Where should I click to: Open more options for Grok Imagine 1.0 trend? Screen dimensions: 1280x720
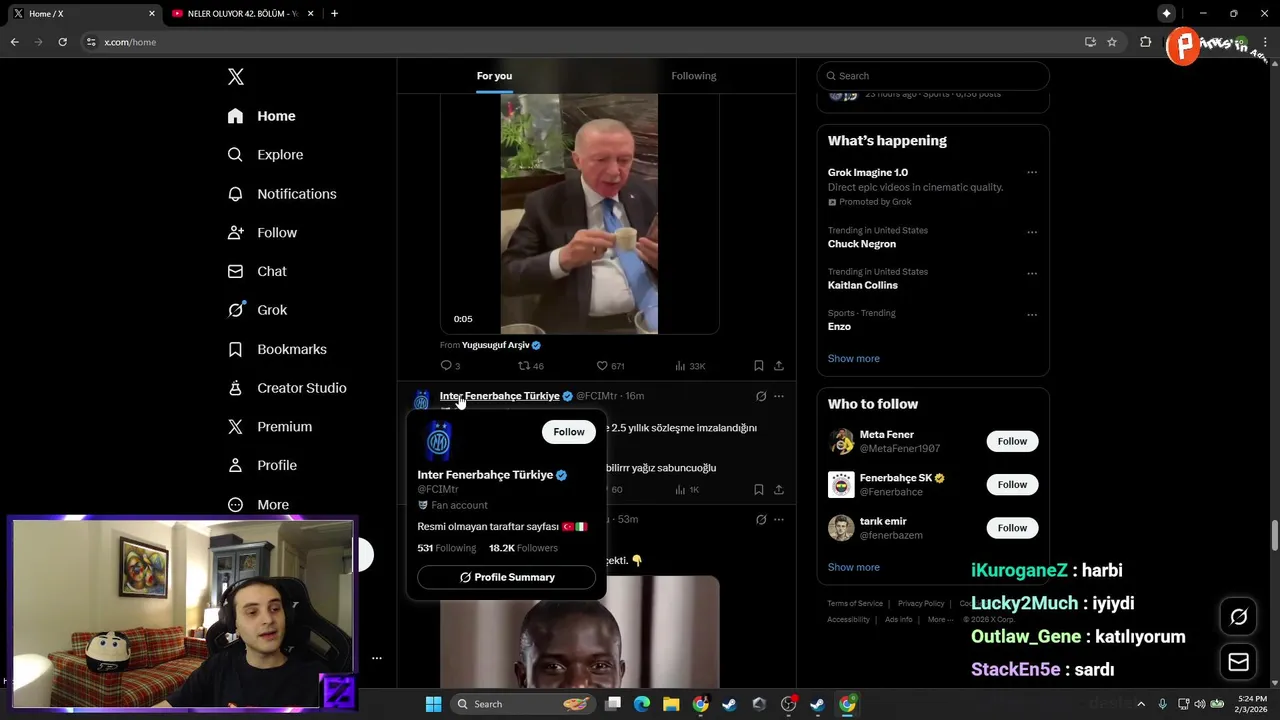1032,173
